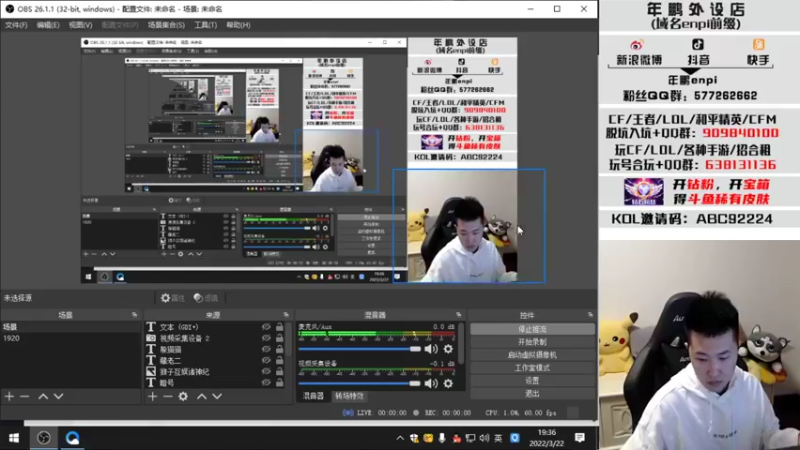Click 开始录制 to start recording

click(x=532, y=342)
